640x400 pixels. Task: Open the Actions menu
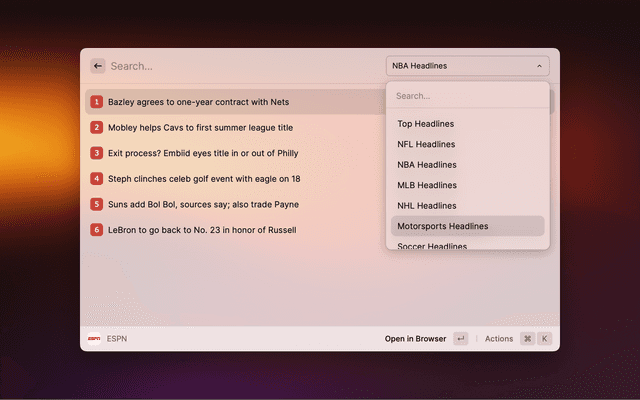(x=499, y=339)
